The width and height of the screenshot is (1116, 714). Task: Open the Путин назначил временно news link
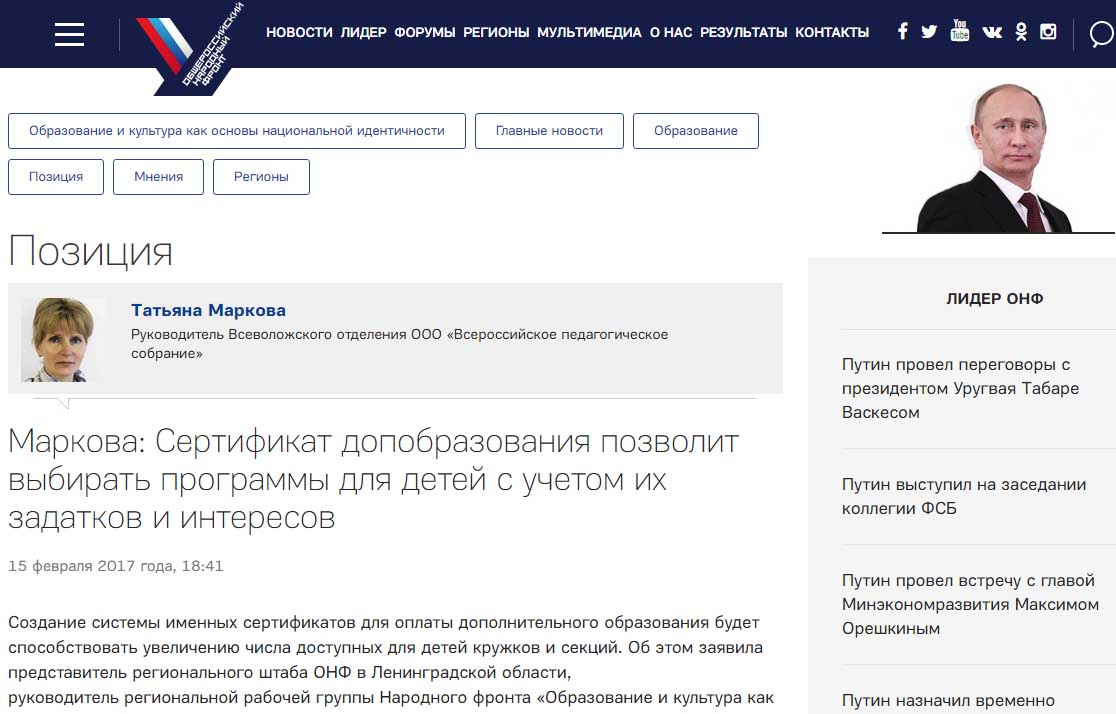tap(948, 700)
